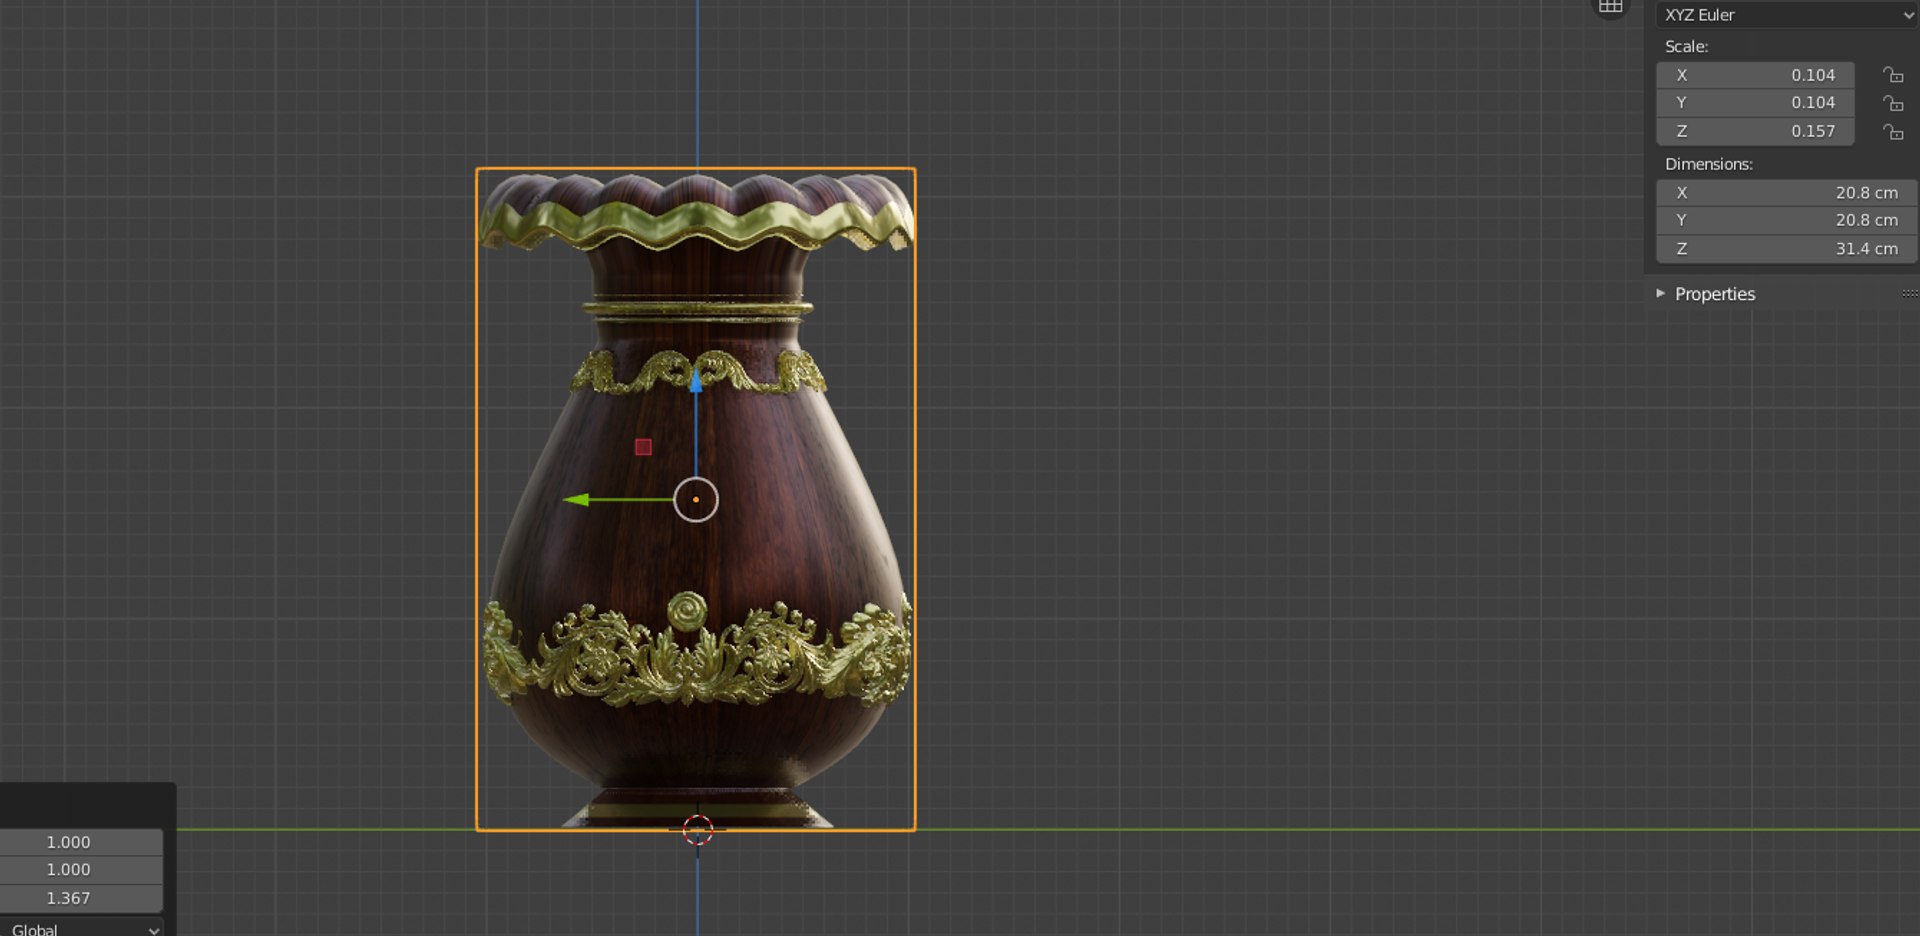This screenshot has width=1920, height=936.
Task: Toggle the lock on Scale Y
Action: tap(1892, 103)
